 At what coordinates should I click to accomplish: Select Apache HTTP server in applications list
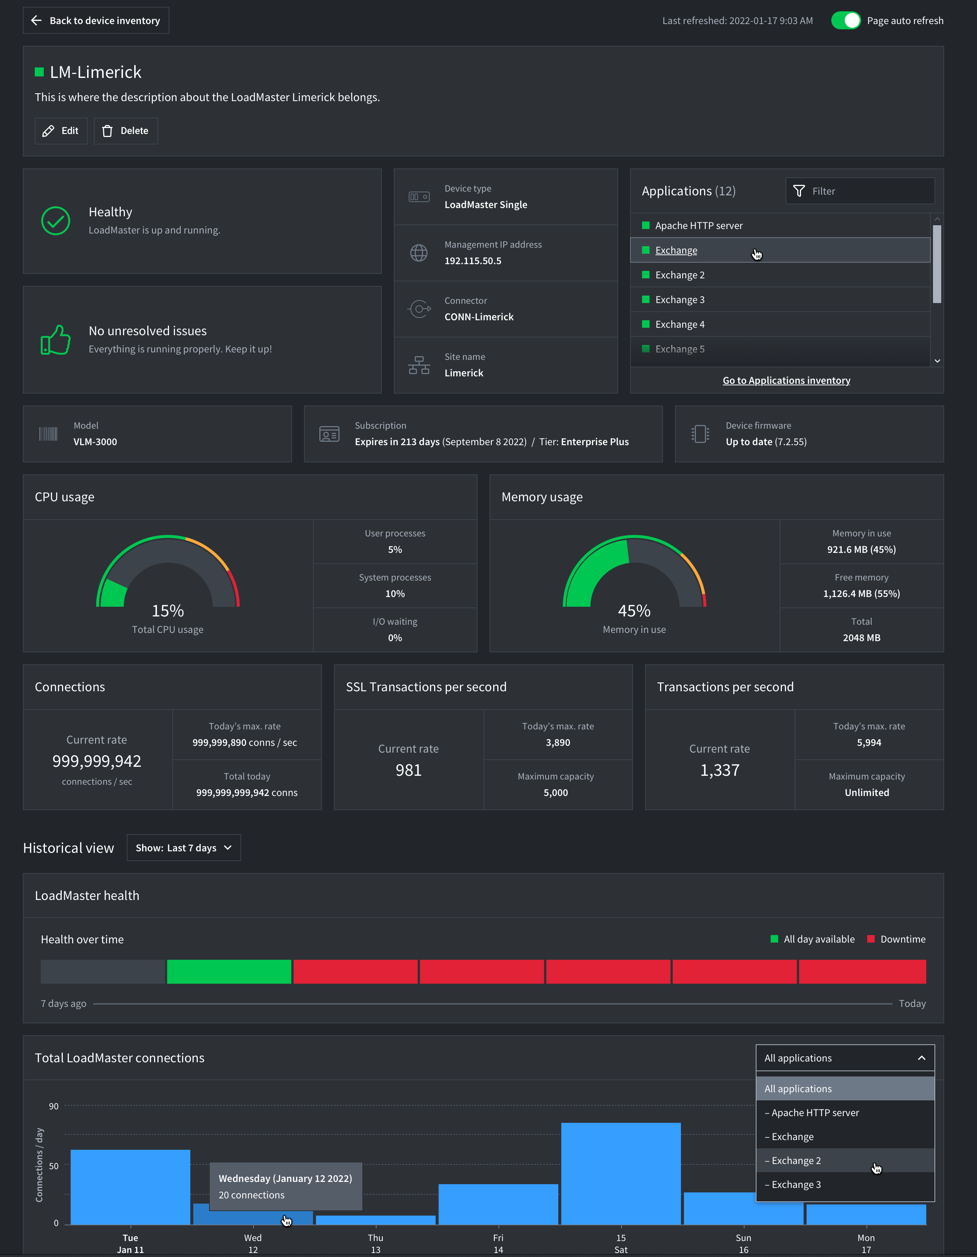pyautogui.click(x=780, y=226)
